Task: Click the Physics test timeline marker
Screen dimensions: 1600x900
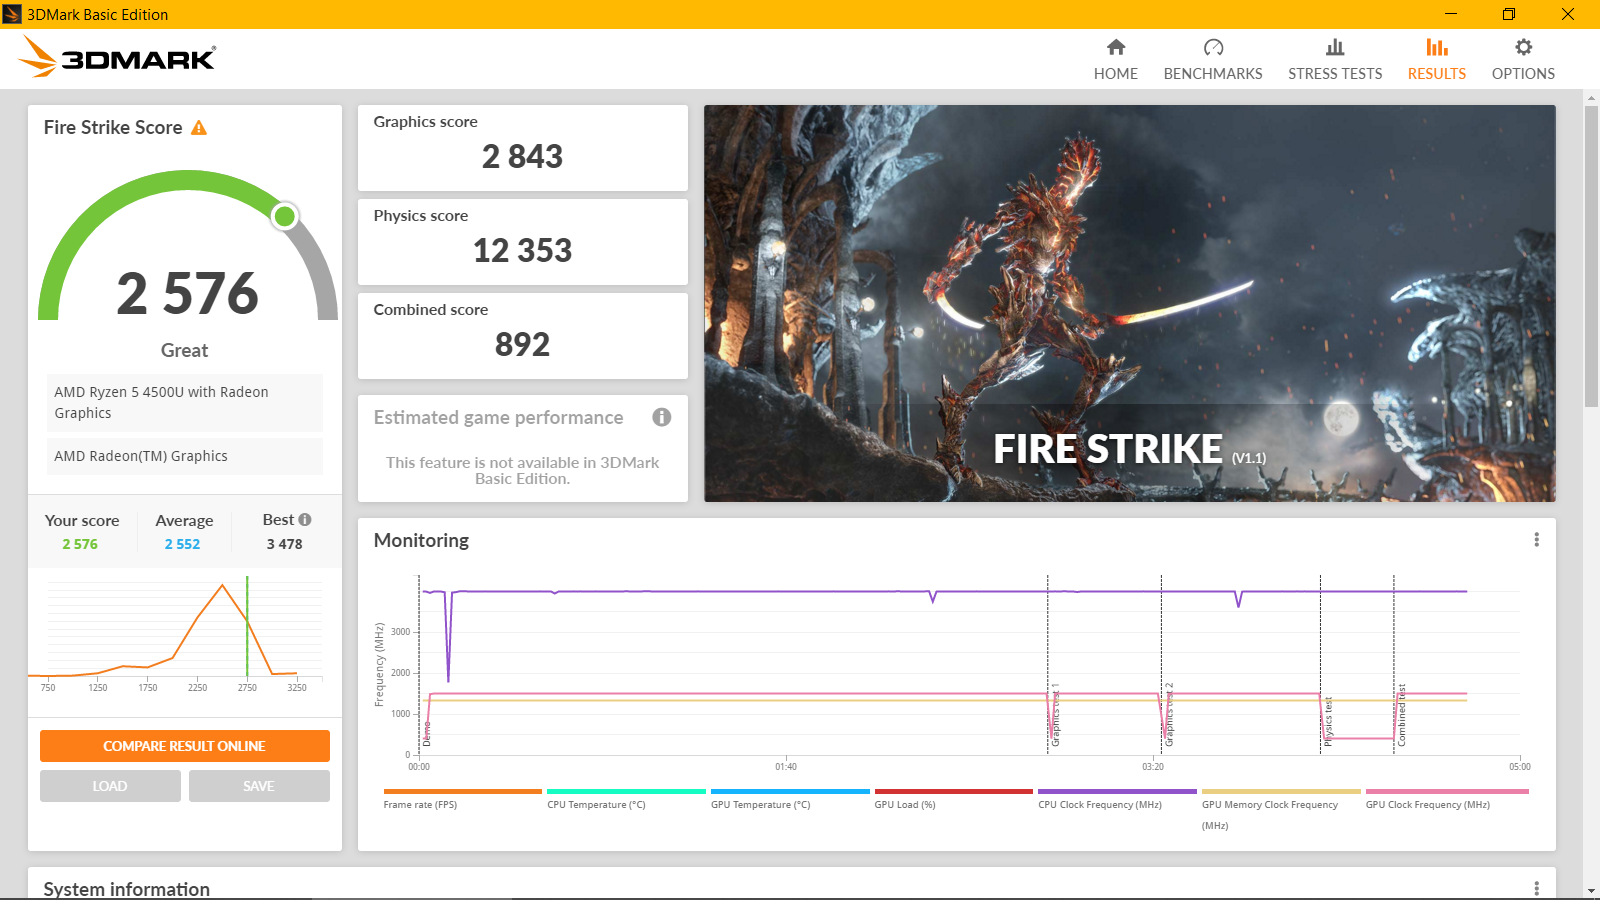Action: [1328, 722]
